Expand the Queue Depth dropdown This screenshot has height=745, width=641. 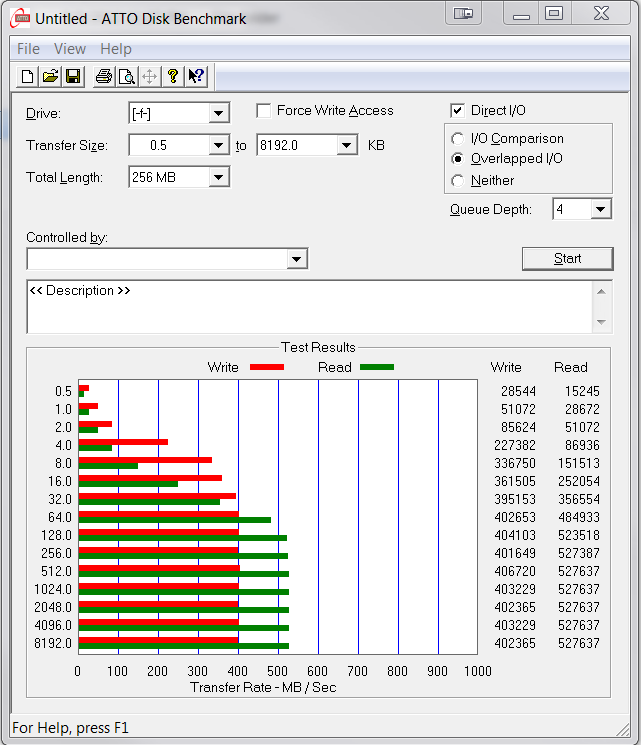point(600,209)
